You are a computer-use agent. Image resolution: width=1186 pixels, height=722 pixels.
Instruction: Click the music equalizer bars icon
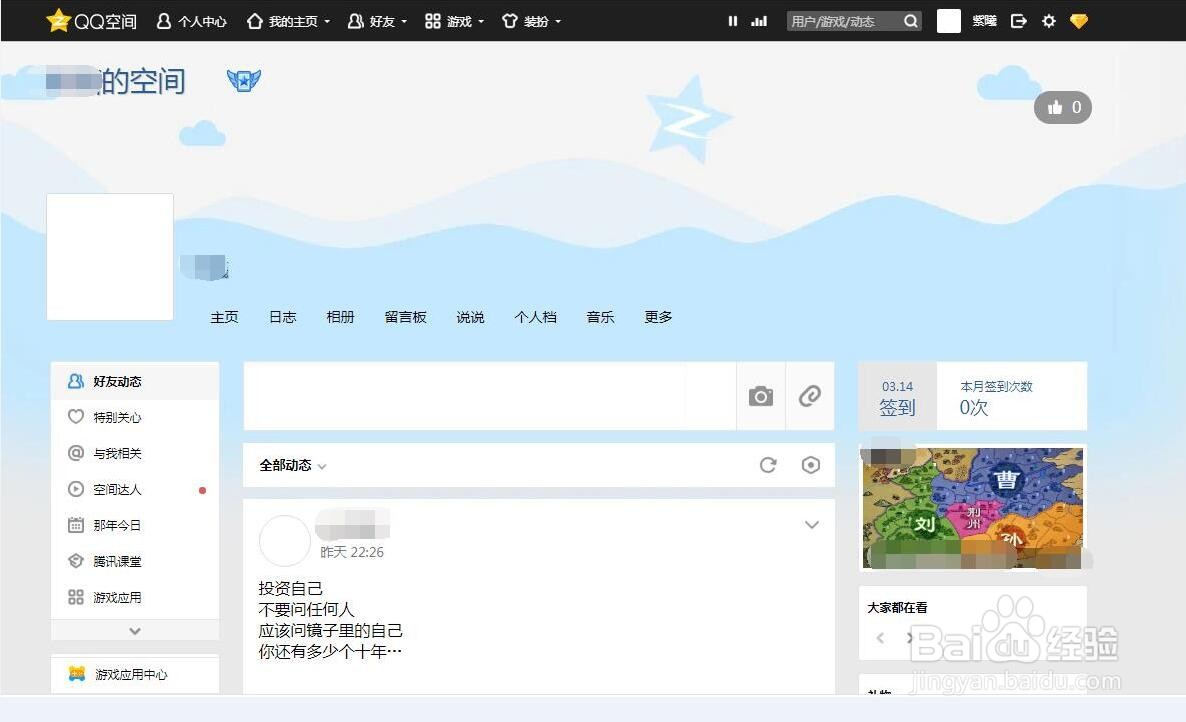pos(759,21)
